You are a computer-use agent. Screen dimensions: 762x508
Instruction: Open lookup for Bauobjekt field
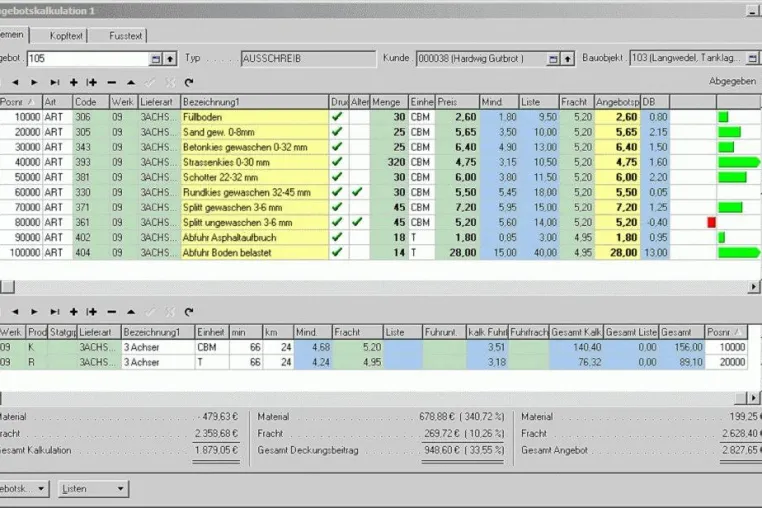[x=752, y=58]
